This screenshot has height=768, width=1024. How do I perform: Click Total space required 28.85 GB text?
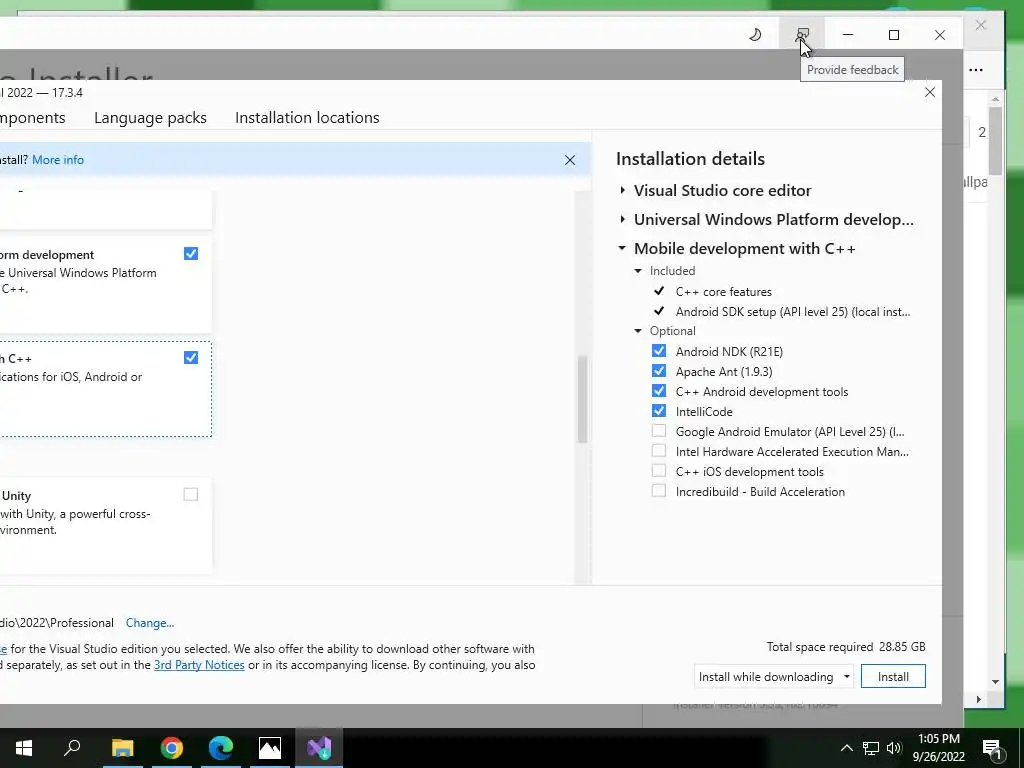(846, 647)
